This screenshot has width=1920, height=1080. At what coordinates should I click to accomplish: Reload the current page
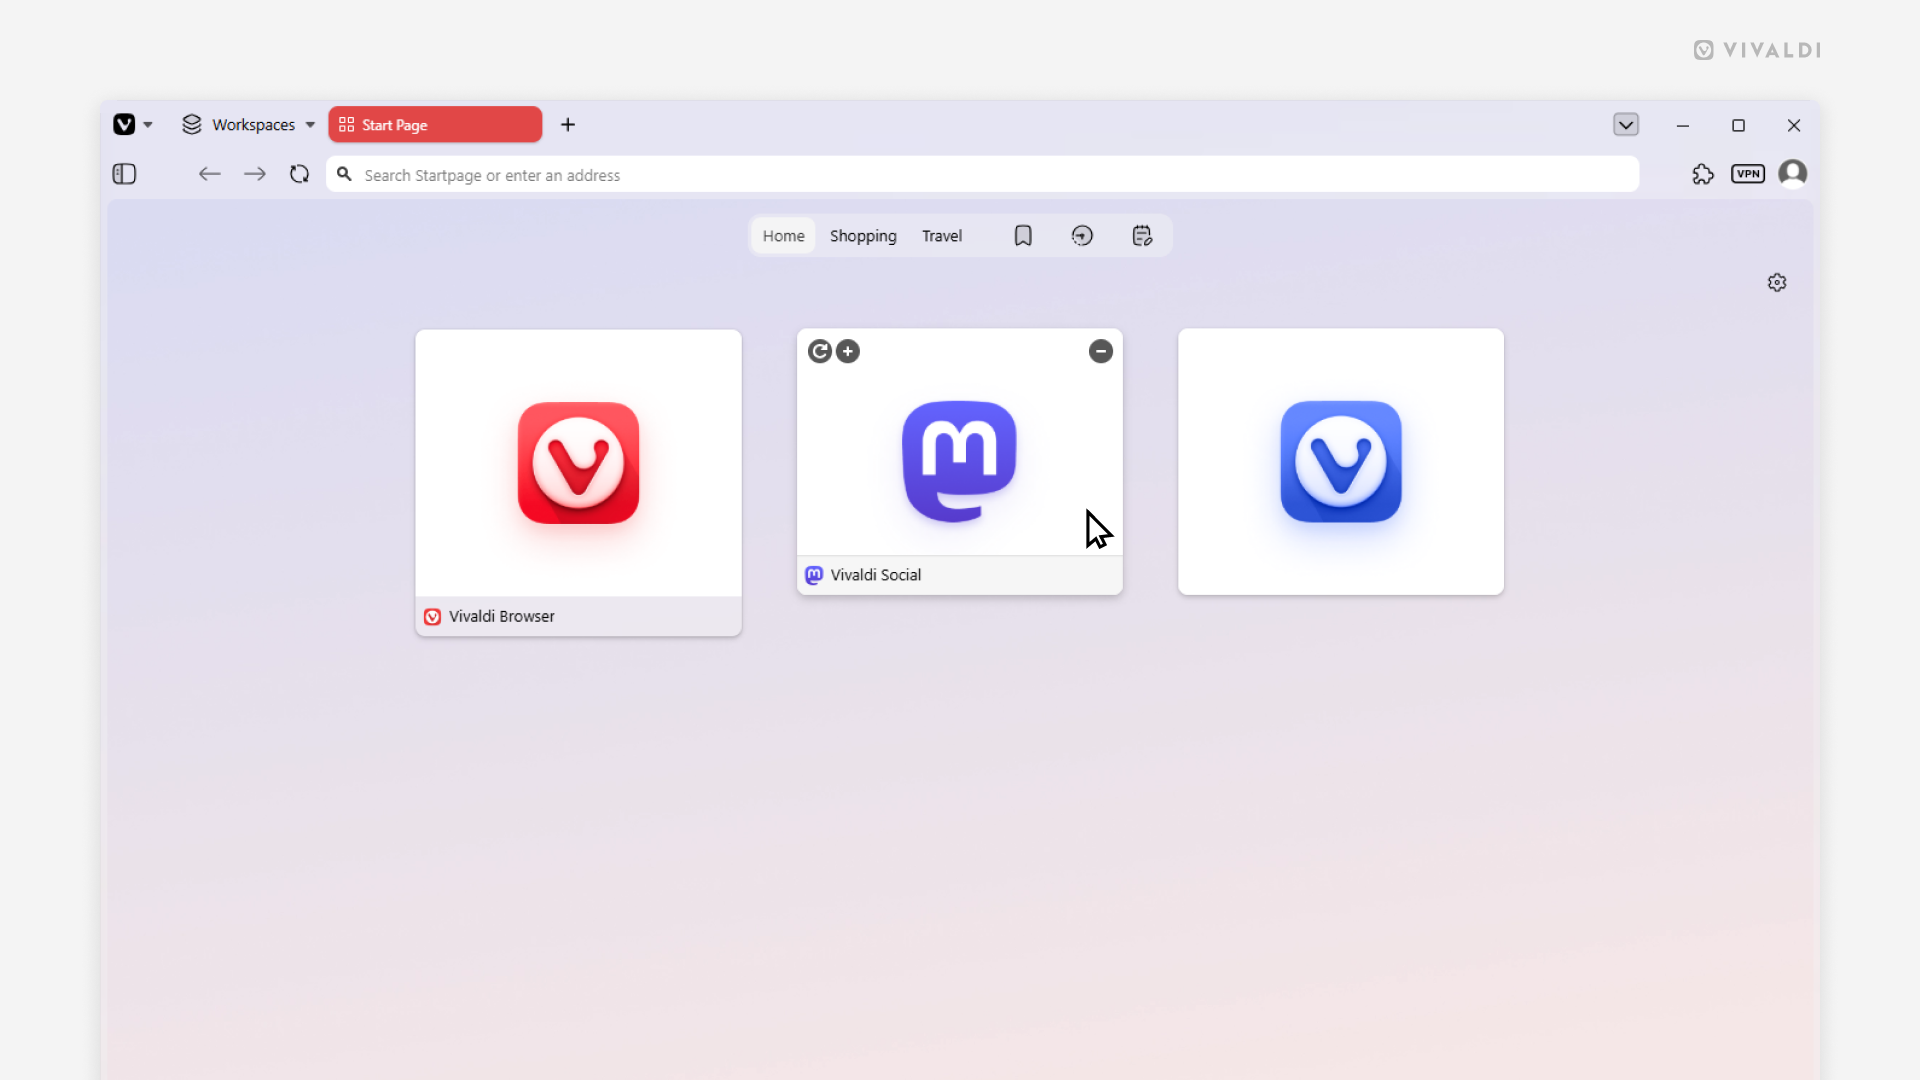[299, 174]
